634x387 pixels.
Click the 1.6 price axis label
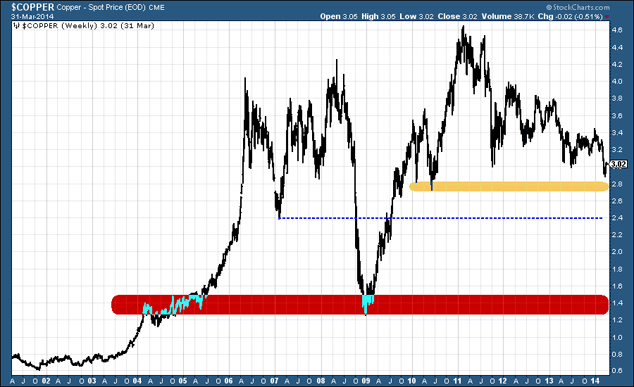(x=617, y=286)
